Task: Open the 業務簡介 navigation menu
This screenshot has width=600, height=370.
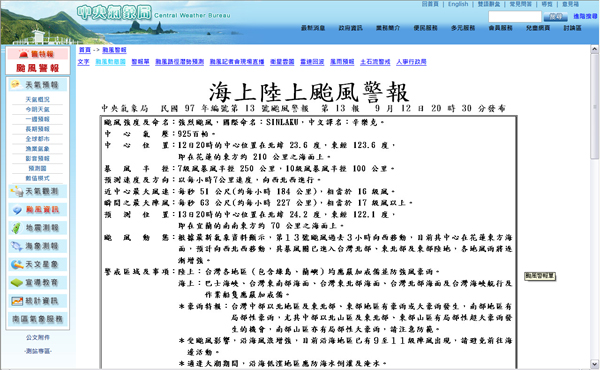Action: coord(388,28)
